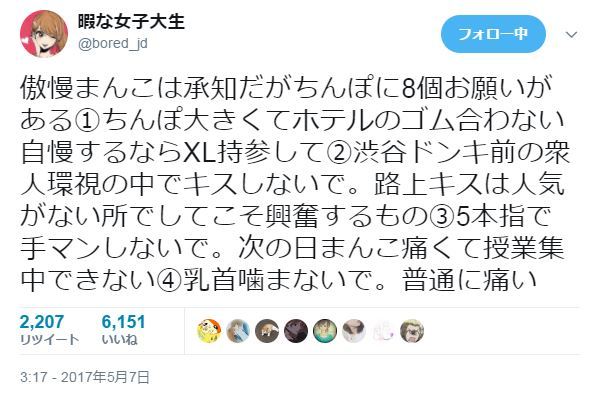This screenshot has width=610, height=401.
Task: Open the glasses-wearing man illustration avatar
Action: pyautogui.click(x=412, y=331)
